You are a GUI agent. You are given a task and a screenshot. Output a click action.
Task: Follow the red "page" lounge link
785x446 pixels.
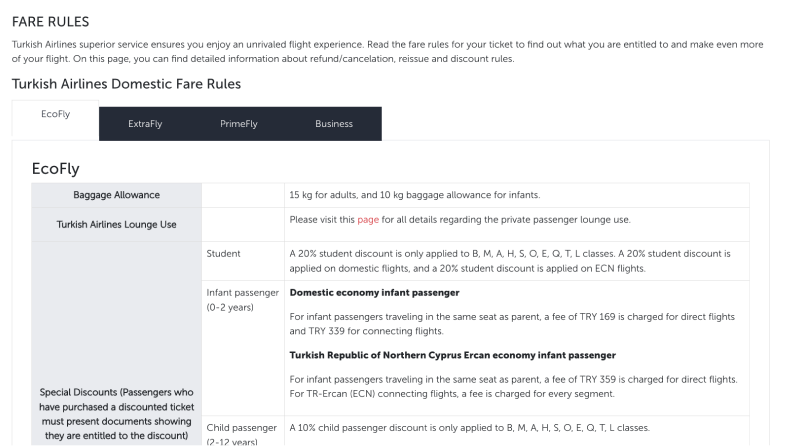[x=368, y=219]
